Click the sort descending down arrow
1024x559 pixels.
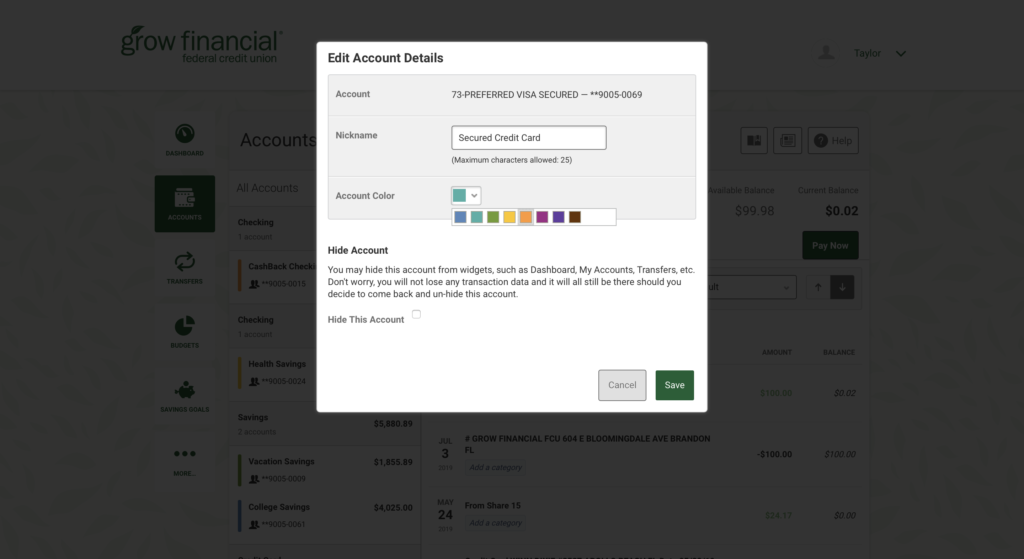842,287
